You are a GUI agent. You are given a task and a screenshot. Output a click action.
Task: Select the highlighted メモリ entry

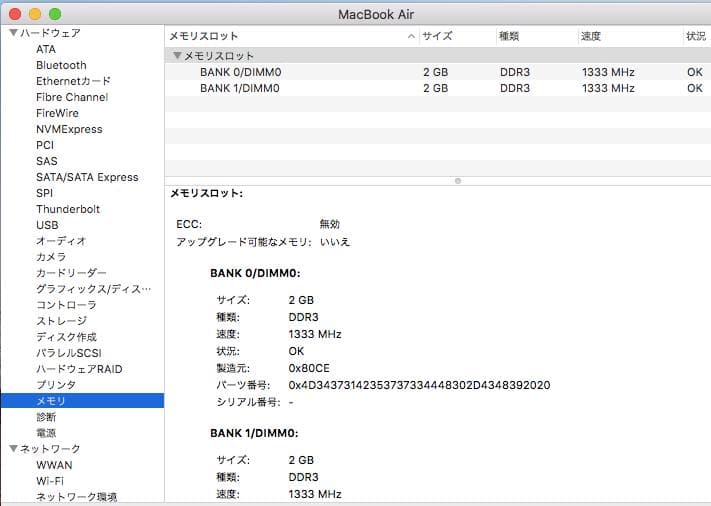82,401
